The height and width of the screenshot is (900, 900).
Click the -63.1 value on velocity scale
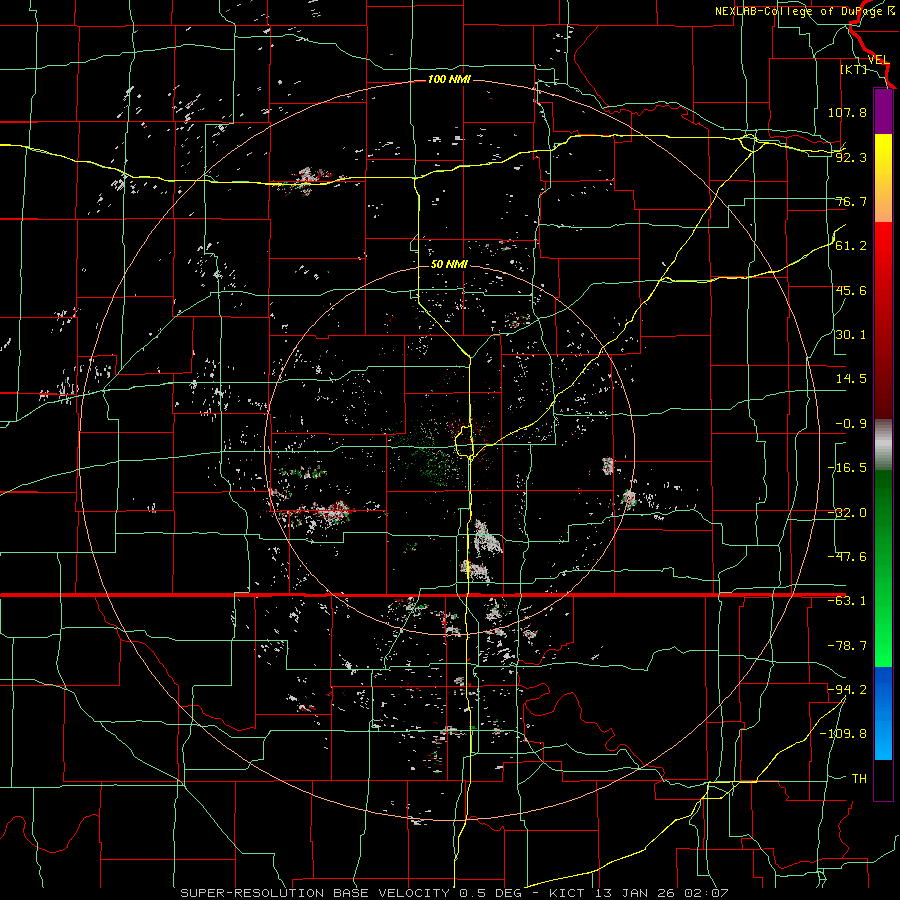click(847, 601)
